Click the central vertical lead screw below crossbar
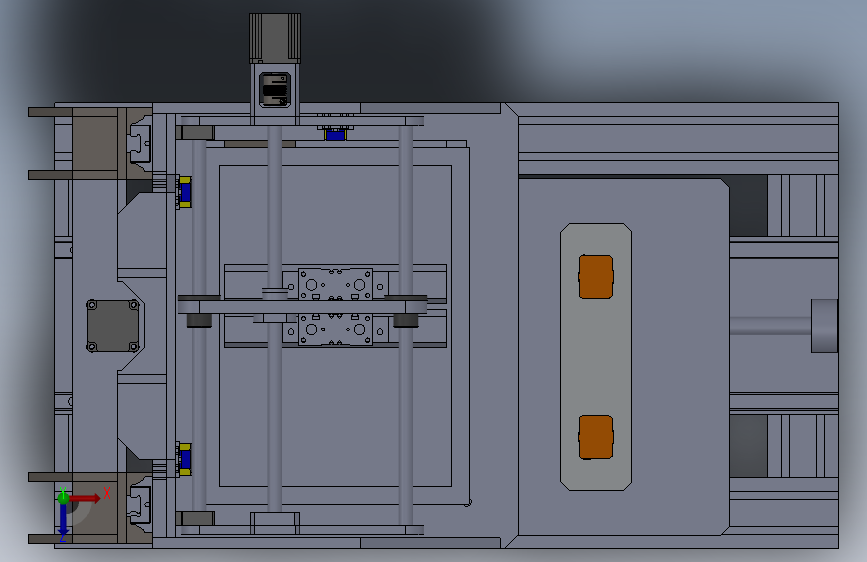867x562 pixels. pos(275,415)
